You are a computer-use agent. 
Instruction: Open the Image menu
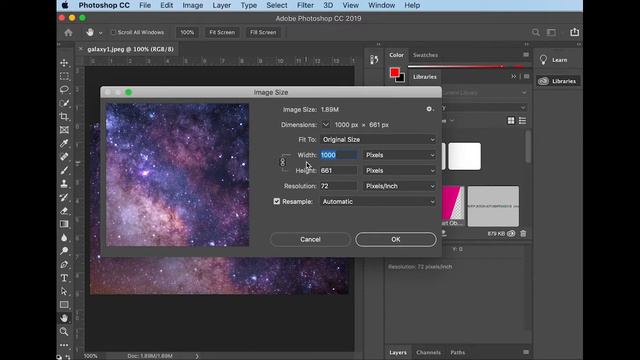pyautogui.click(x=193, y=5)
